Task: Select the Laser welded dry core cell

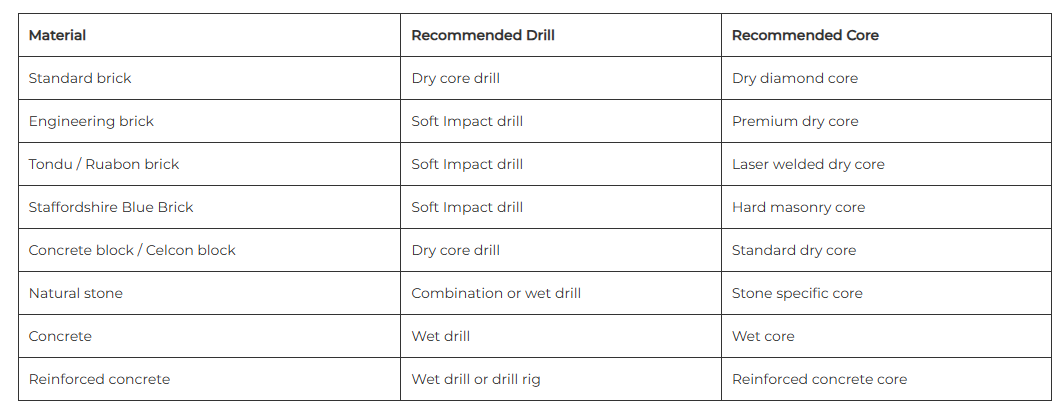Action: coord(886,164)
